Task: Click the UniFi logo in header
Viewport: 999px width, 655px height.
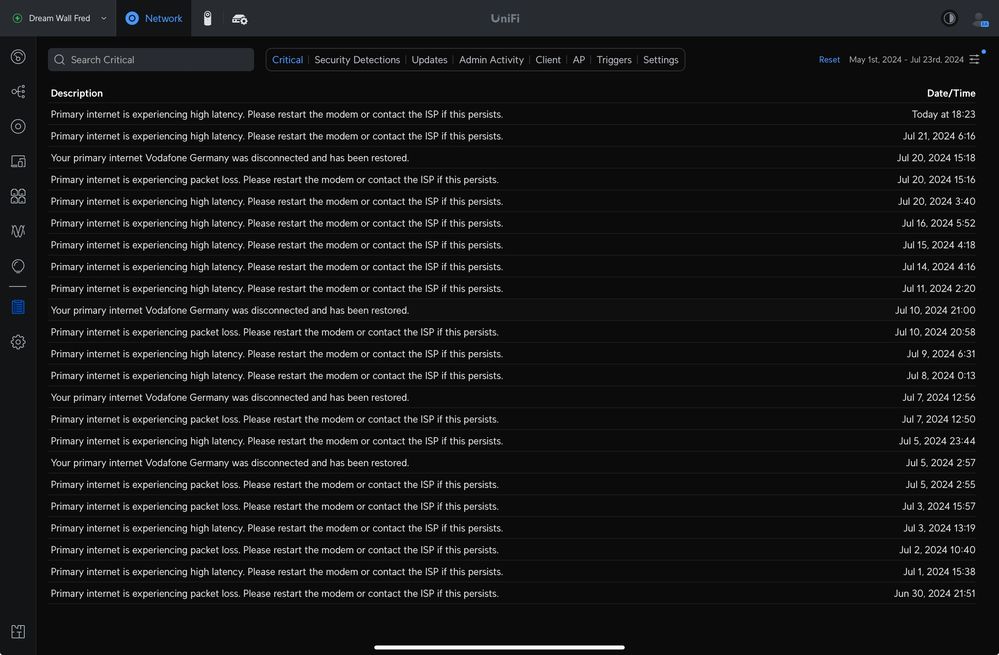Action: click(x=505, y=18)
